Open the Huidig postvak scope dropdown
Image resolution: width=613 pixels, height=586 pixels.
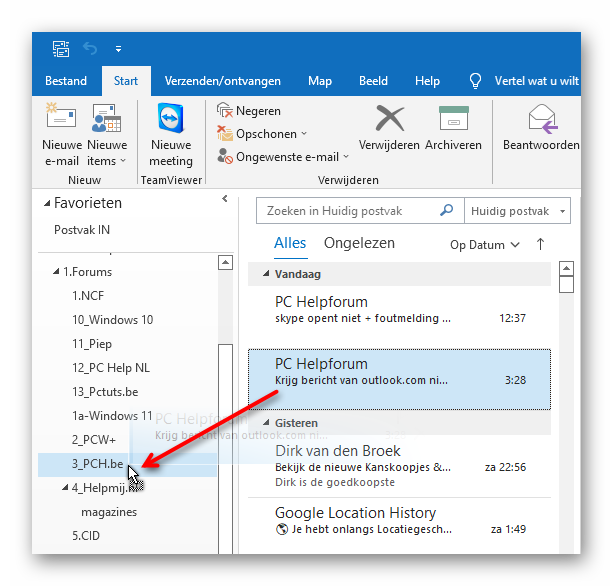pos(516,211)
